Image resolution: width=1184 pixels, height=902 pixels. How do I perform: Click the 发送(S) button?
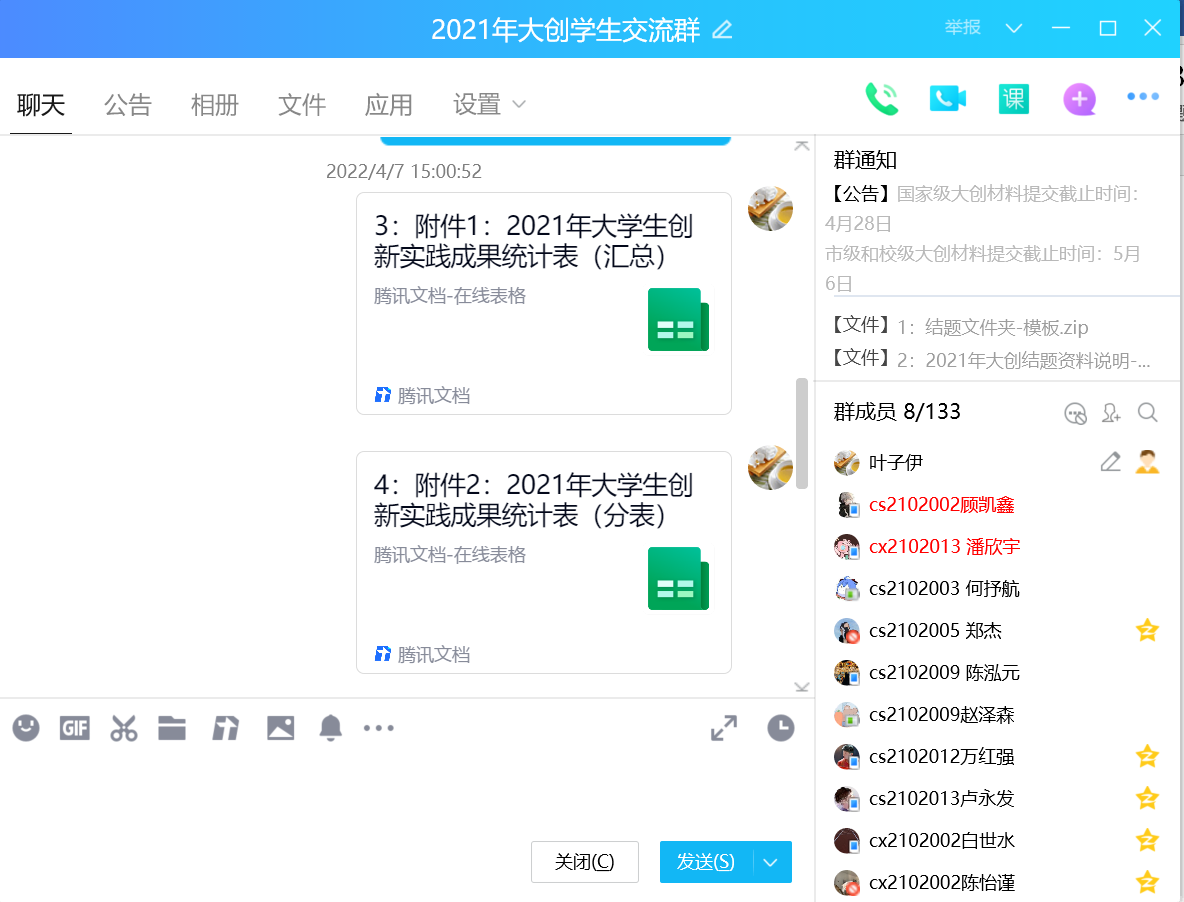point(705,862)
